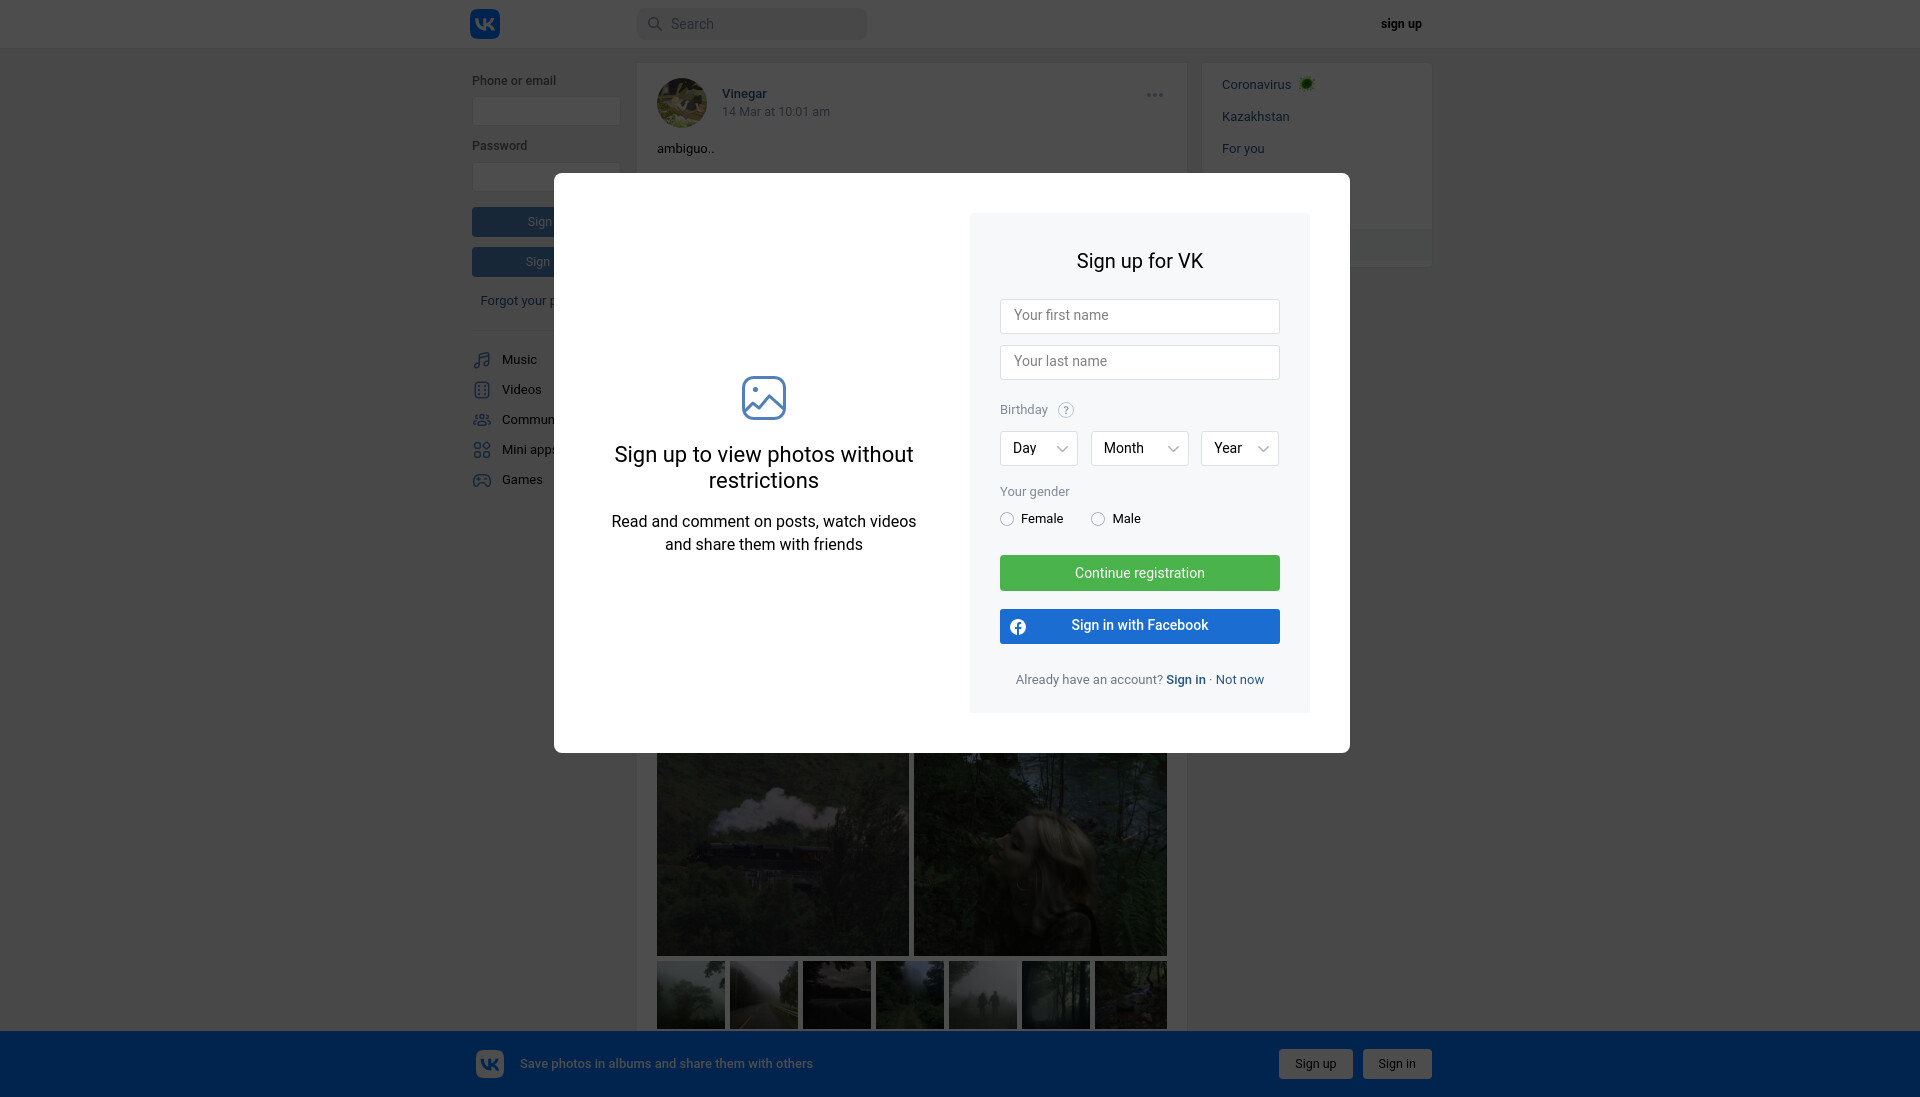Open the dark forest trunks thumbnail

tap(1056, 995)
